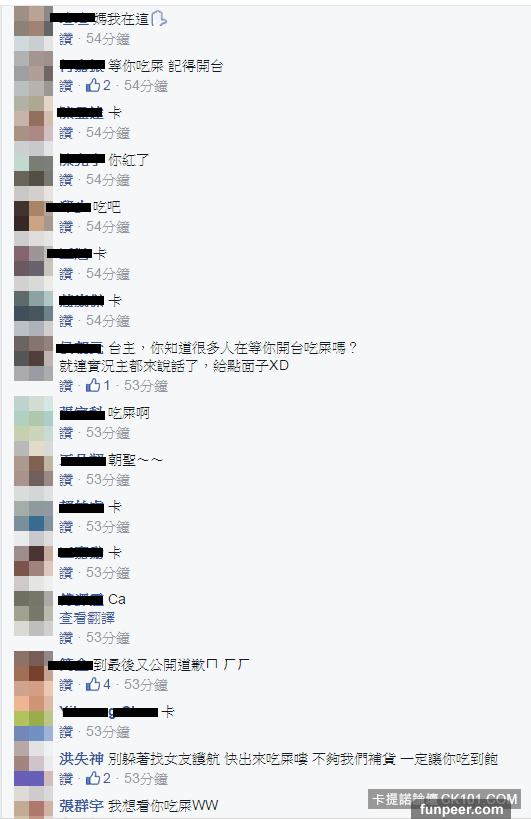The image size is (531, 819).
Task: Click thumbs-up icon on 等你吃屎 記得開台 comment
Action: coord(93,85)
